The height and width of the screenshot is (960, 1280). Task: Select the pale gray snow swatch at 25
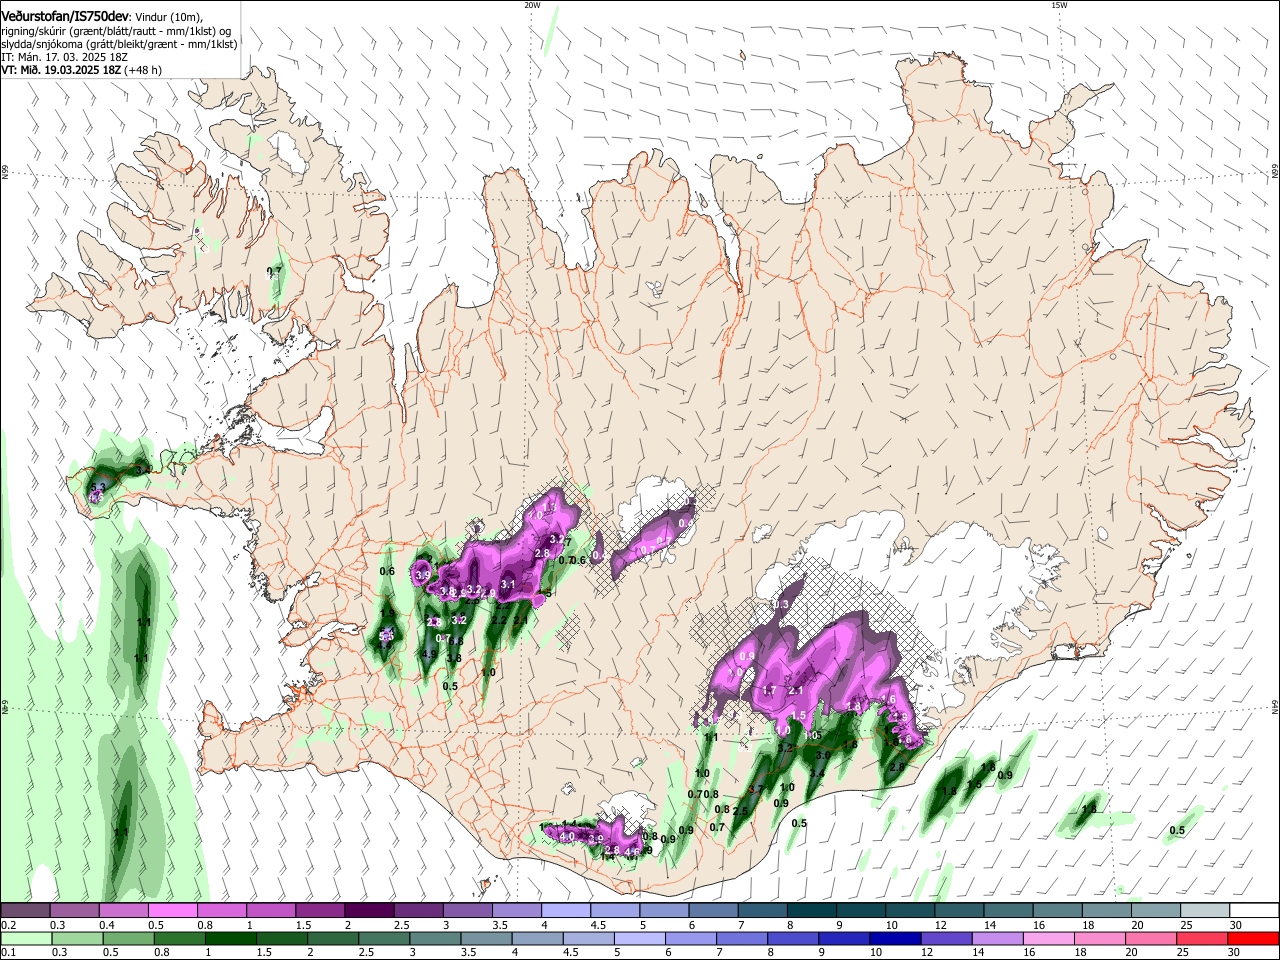pyautogui.click(x=1206, y=910)
